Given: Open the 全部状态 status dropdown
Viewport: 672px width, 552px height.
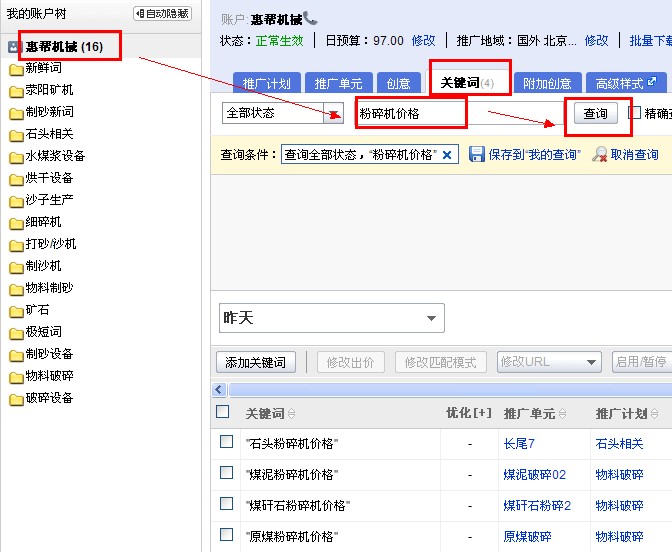Looking at the screenshot, I should click(x=334, y=113).
